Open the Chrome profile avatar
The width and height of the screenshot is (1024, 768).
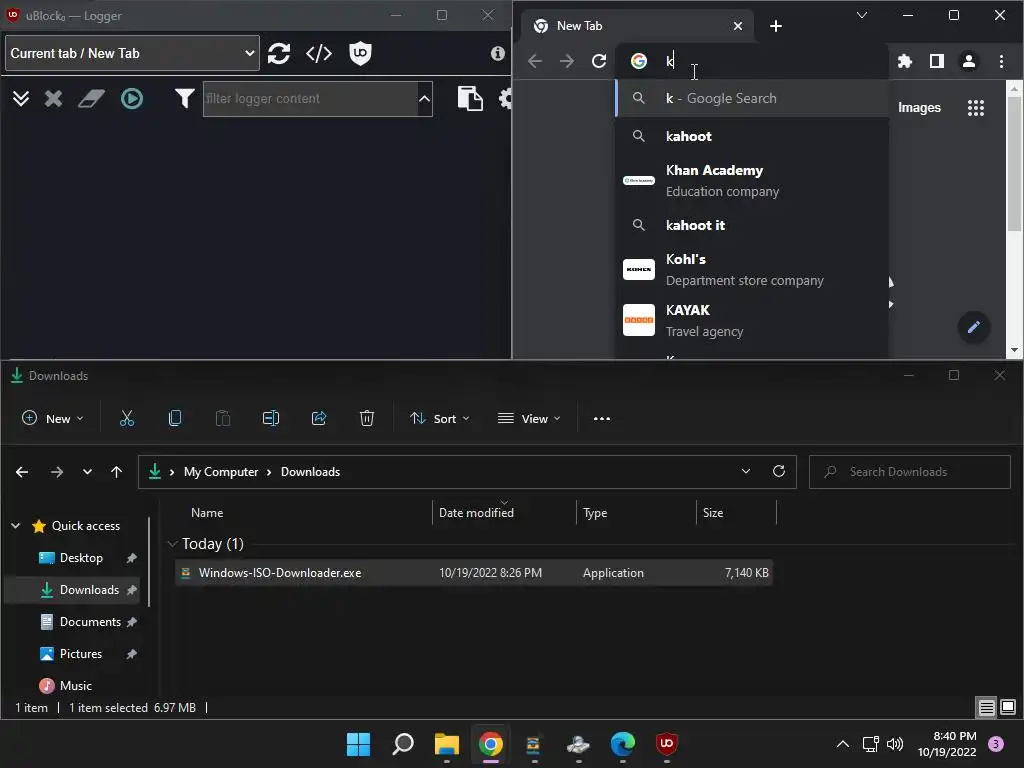click(968, 61)
